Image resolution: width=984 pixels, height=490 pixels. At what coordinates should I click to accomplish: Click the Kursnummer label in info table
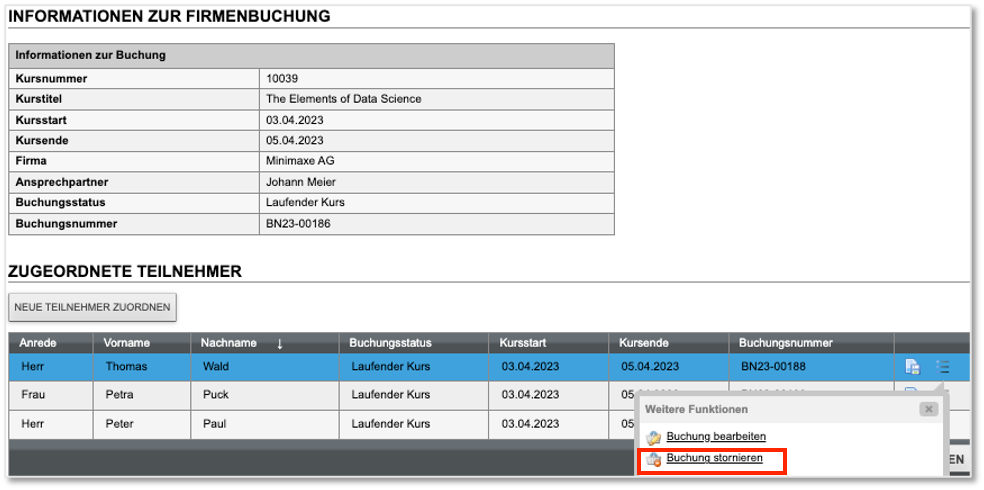click(51, 78)
